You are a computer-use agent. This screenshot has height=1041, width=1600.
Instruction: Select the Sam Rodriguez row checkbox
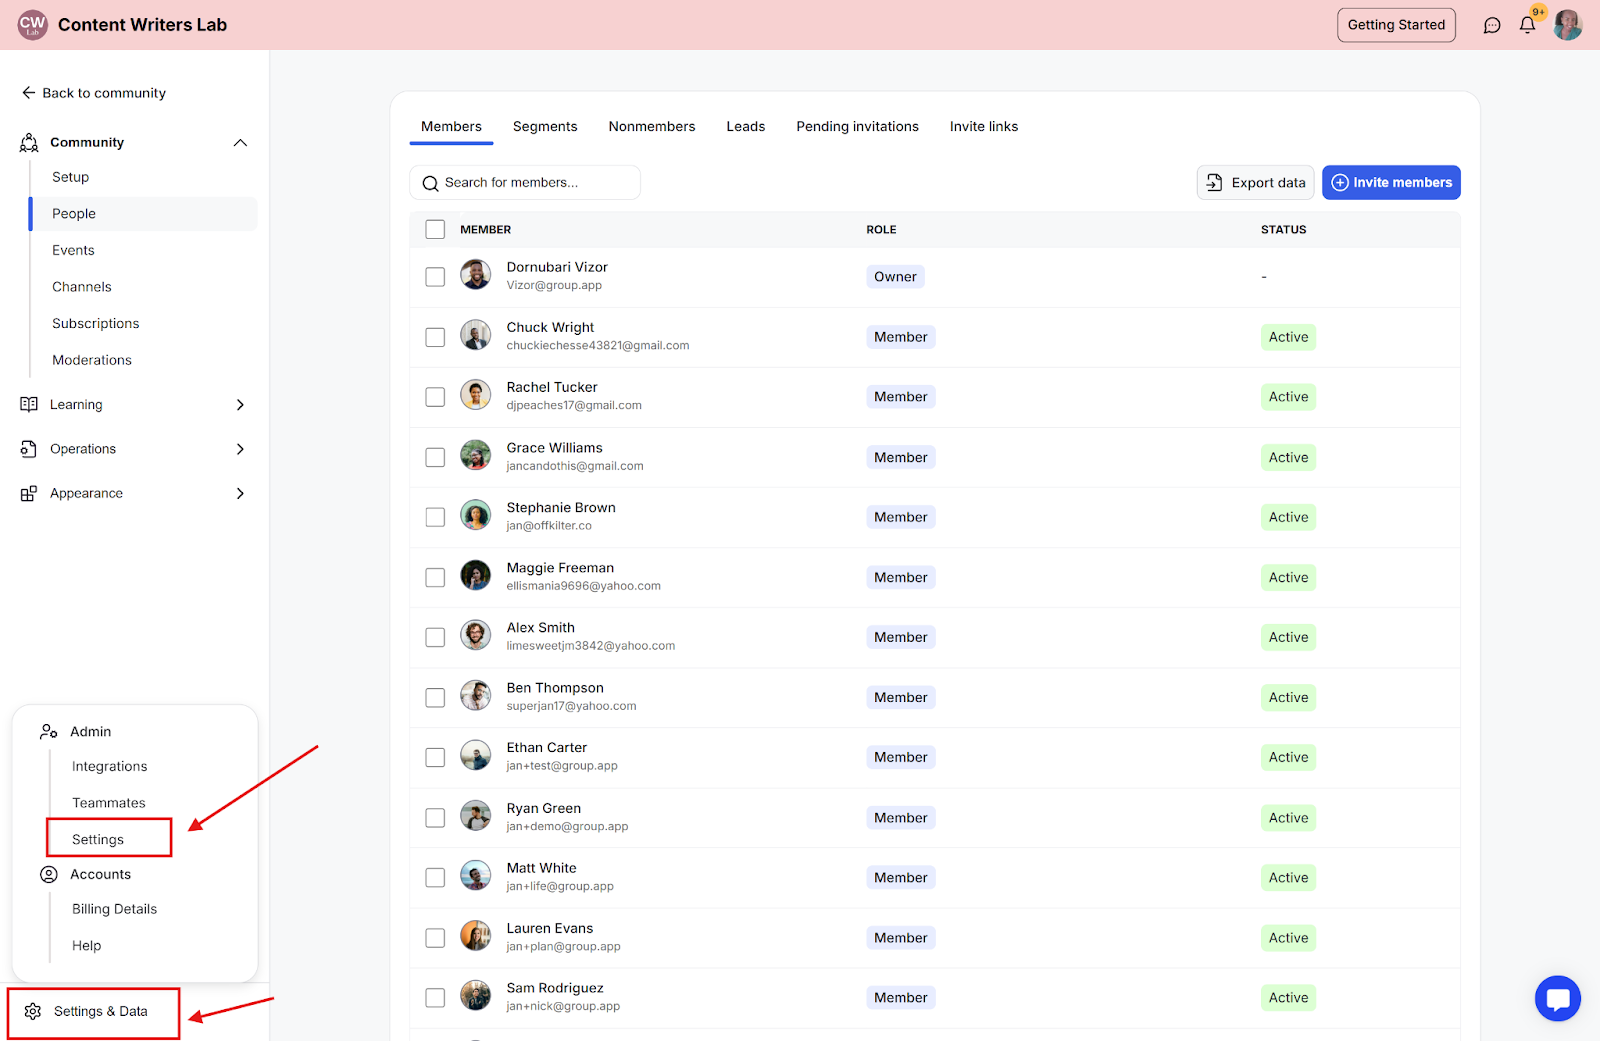click(435, 998)
